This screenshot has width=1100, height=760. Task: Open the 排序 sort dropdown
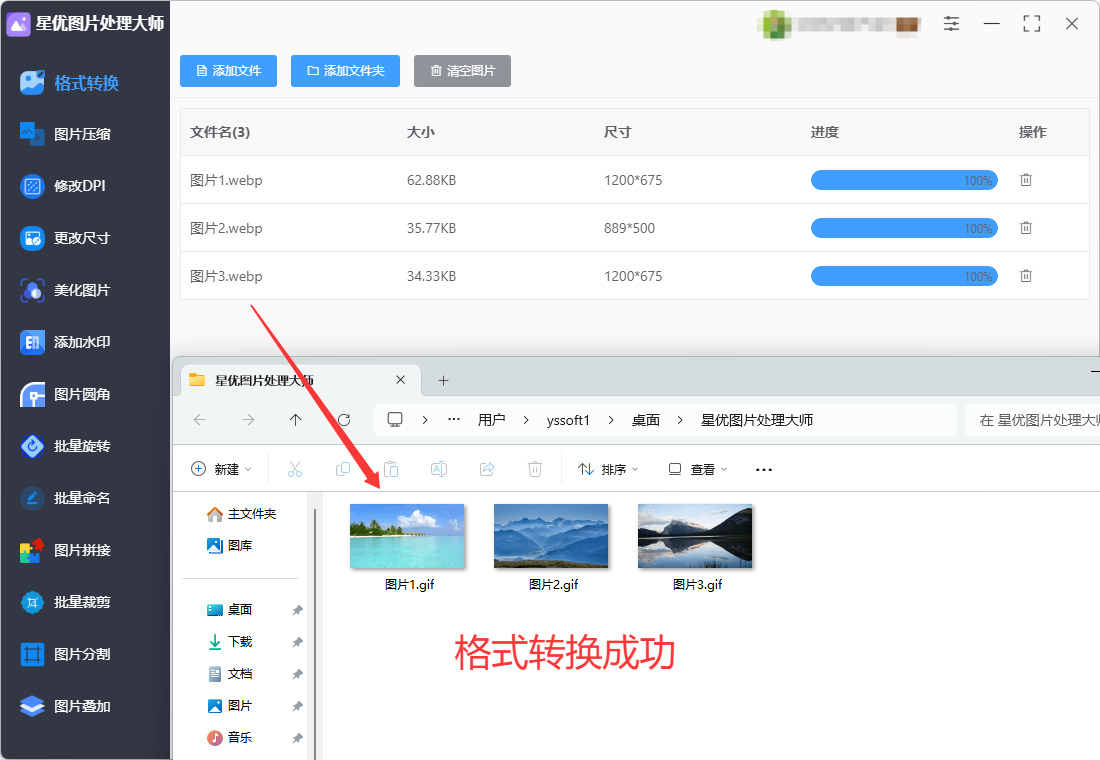tap(608, 469)
